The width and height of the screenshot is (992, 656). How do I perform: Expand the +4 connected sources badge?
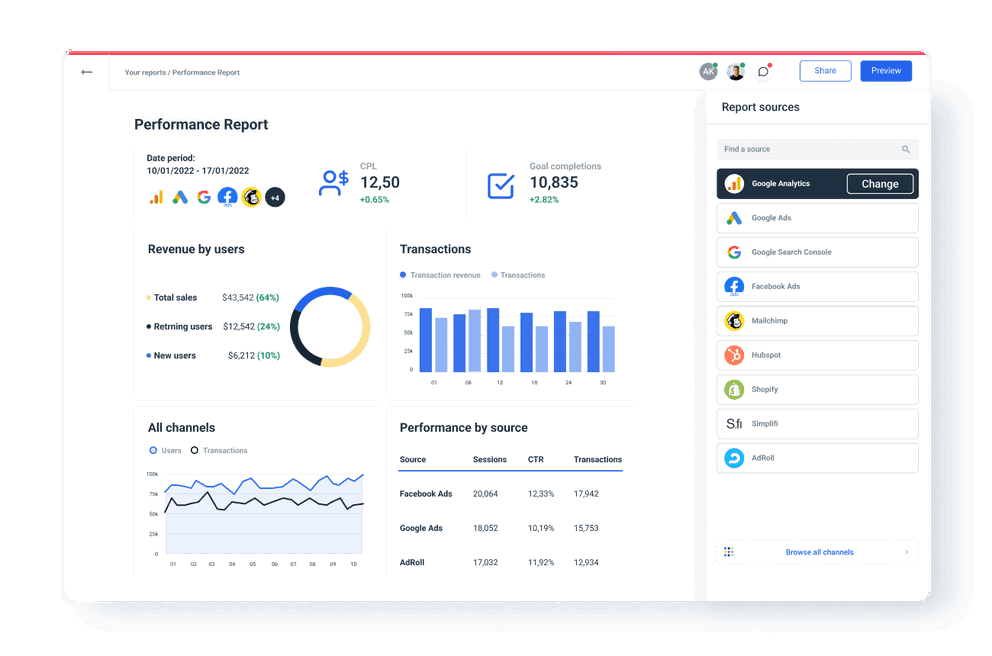[x=275, y=197]
